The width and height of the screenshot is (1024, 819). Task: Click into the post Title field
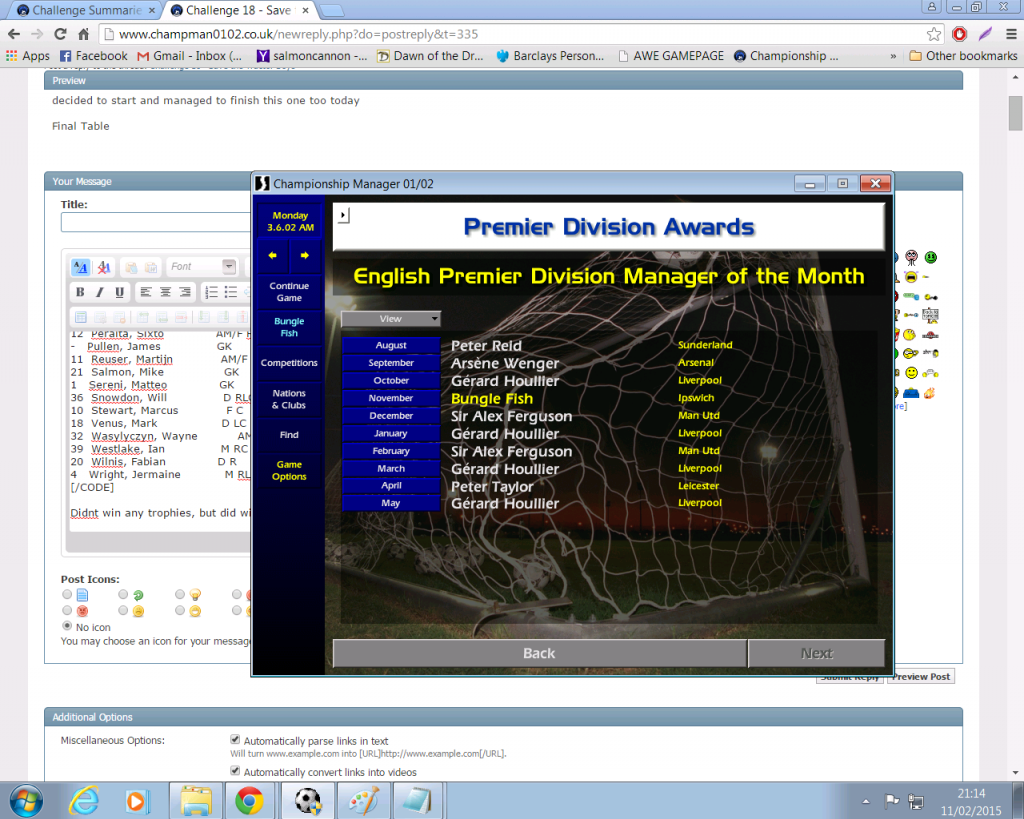(155, 223)
